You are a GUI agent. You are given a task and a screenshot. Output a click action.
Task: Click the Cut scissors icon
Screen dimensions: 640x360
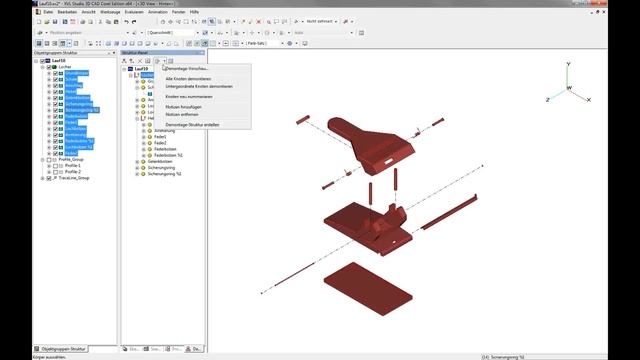pyautogui.click(x=100, y=22)
